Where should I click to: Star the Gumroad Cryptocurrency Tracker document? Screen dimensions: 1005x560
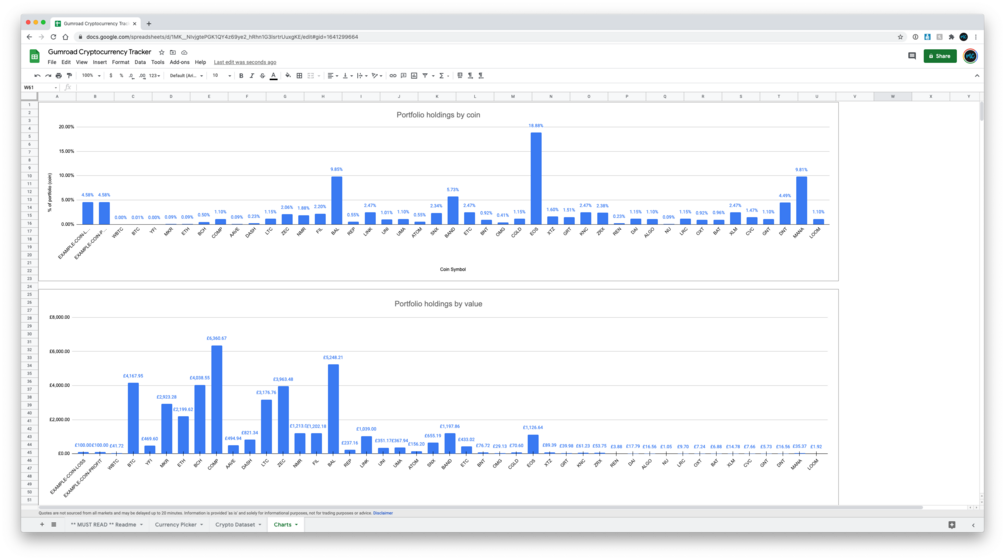coord(162,53)
